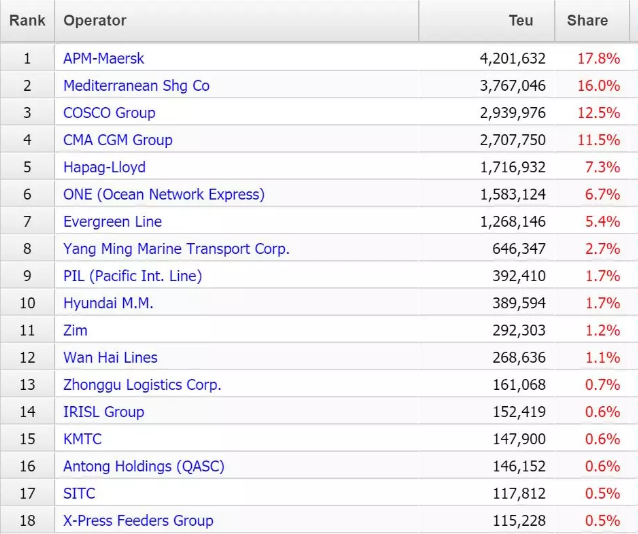Click the Operator column header
Viewport: 638px width, 534px height.
(x=237, y=20)
